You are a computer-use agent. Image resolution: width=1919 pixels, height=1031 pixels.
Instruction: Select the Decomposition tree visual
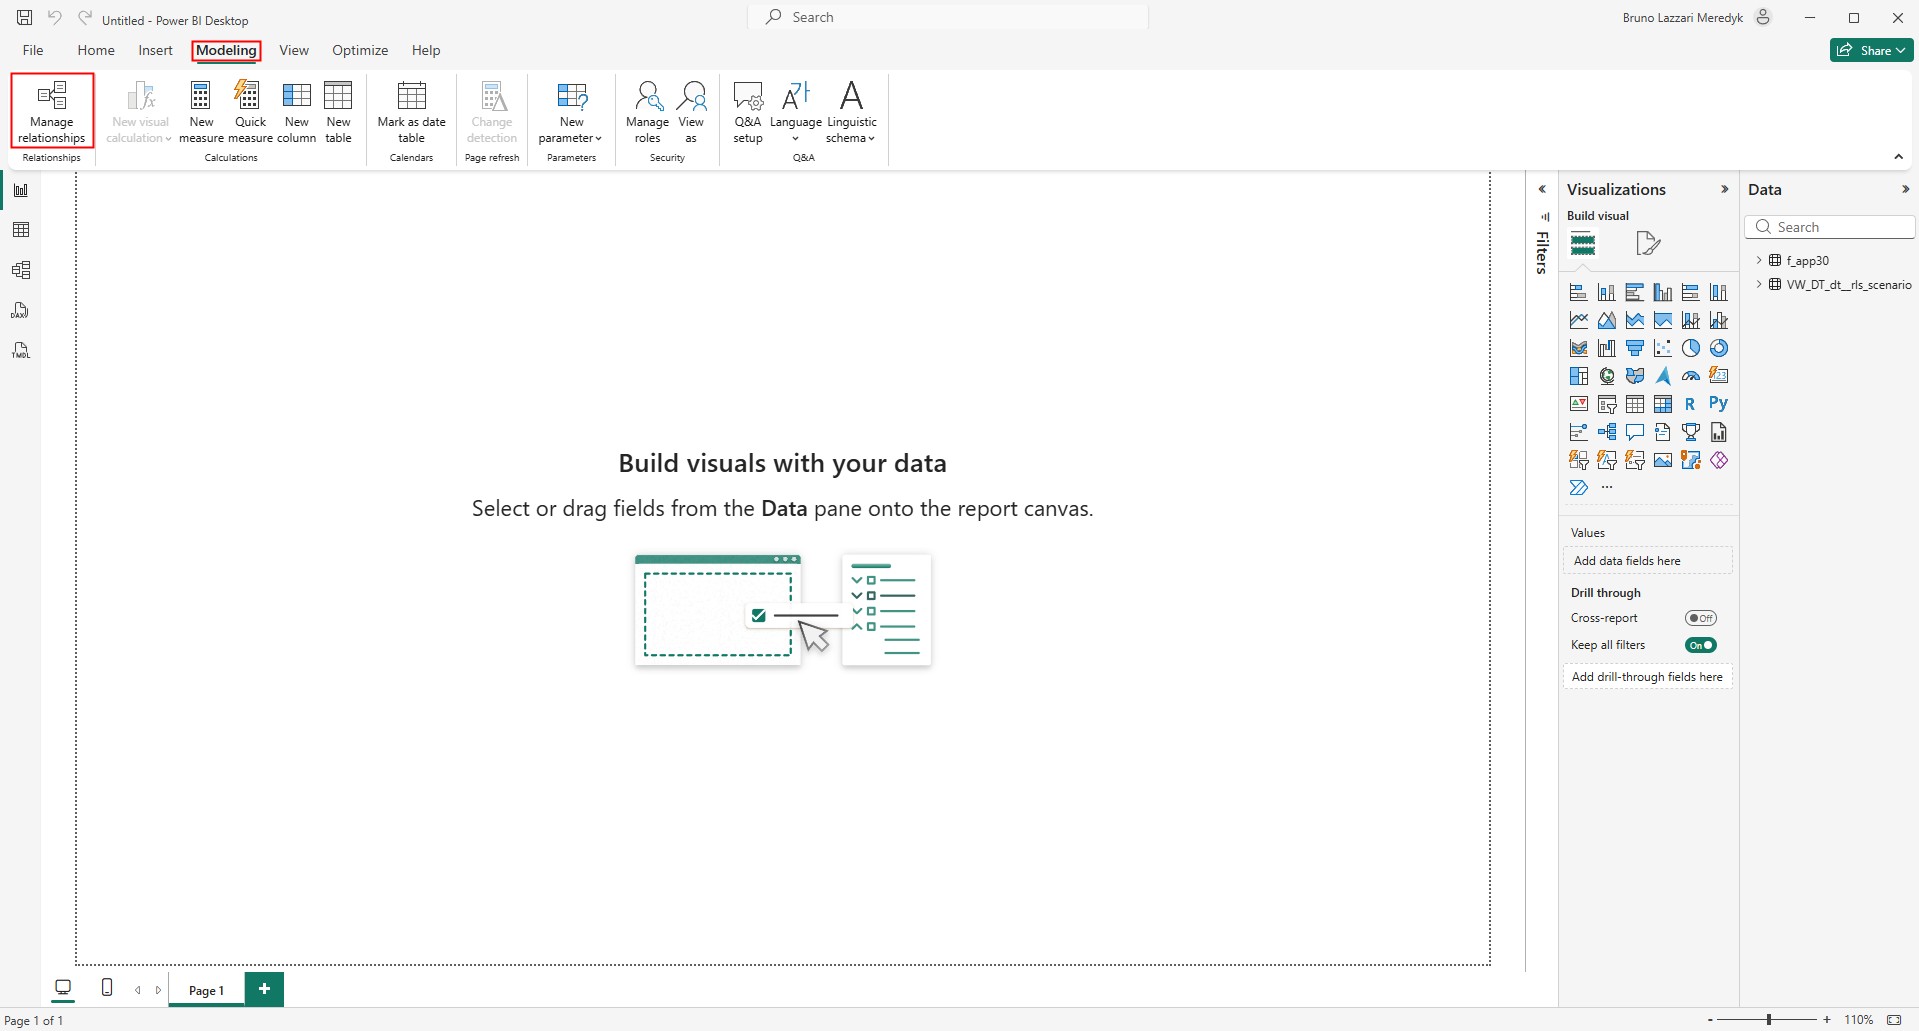[1607, 432]
